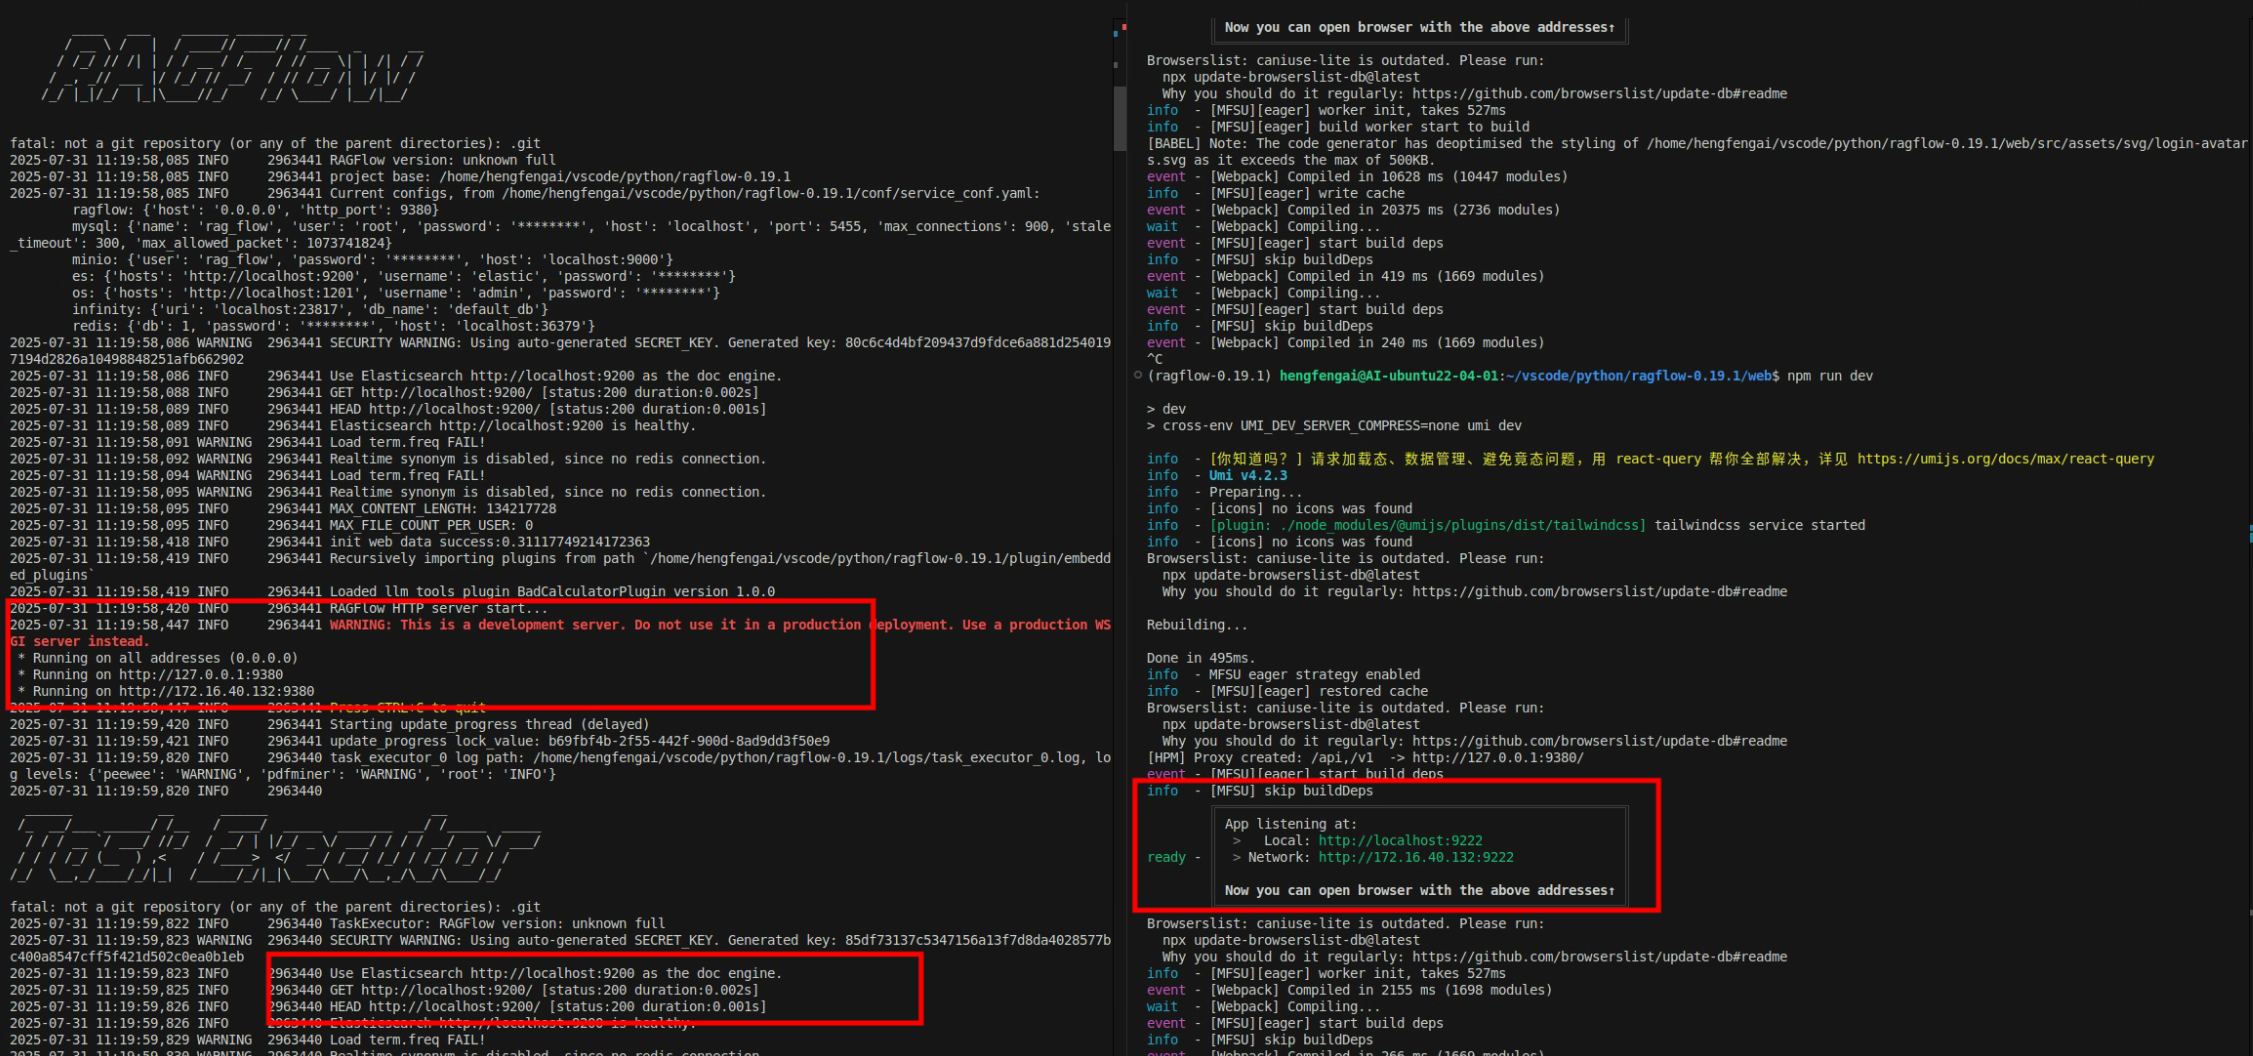Click the hengfengai@AI-ubuntu22-04-01 prompt text
This screenshot has height=1056, width=2253.
(1389, 376)
